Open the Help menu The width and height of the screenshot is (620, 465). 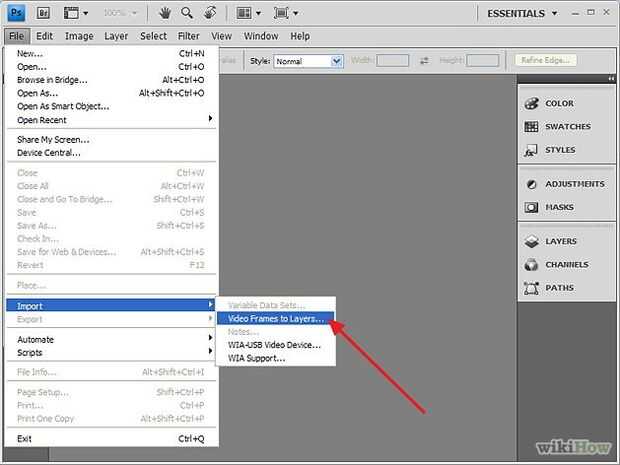pos(300,36)
